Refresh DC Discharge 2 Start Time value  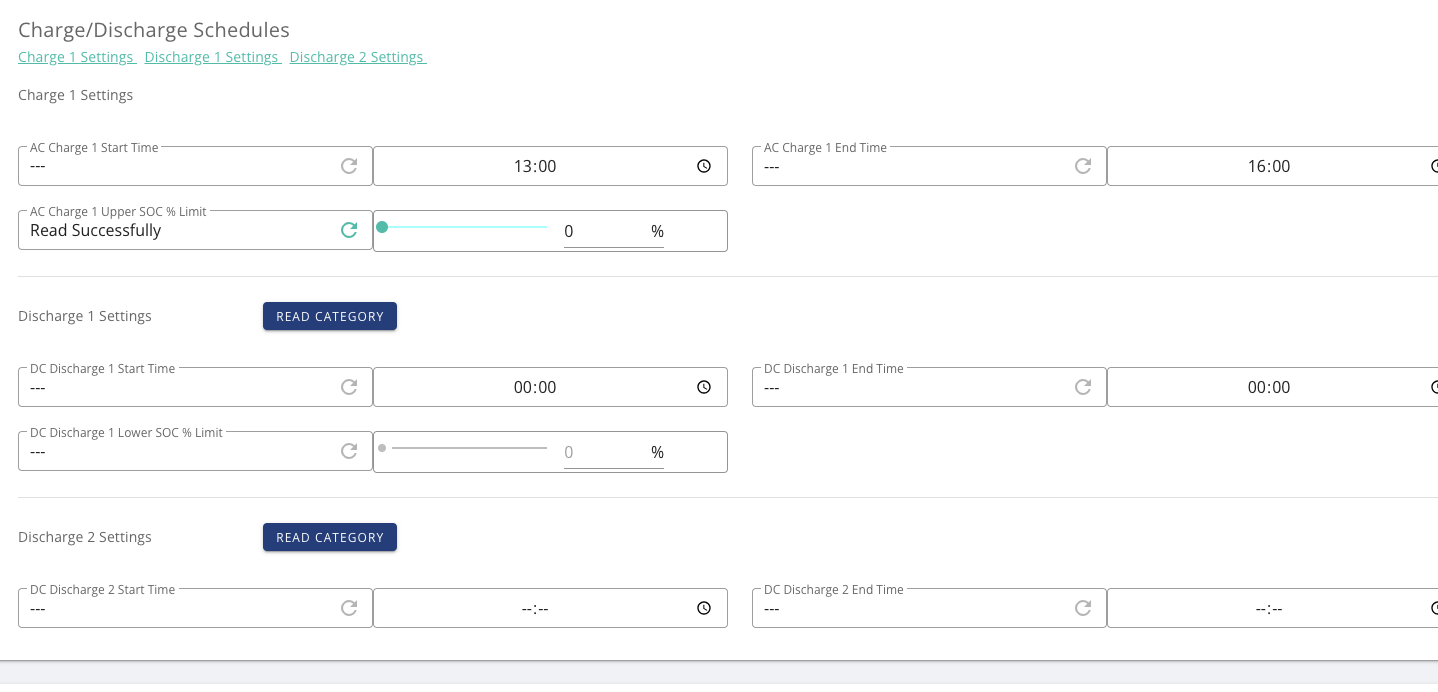click(x=349, y=608)
